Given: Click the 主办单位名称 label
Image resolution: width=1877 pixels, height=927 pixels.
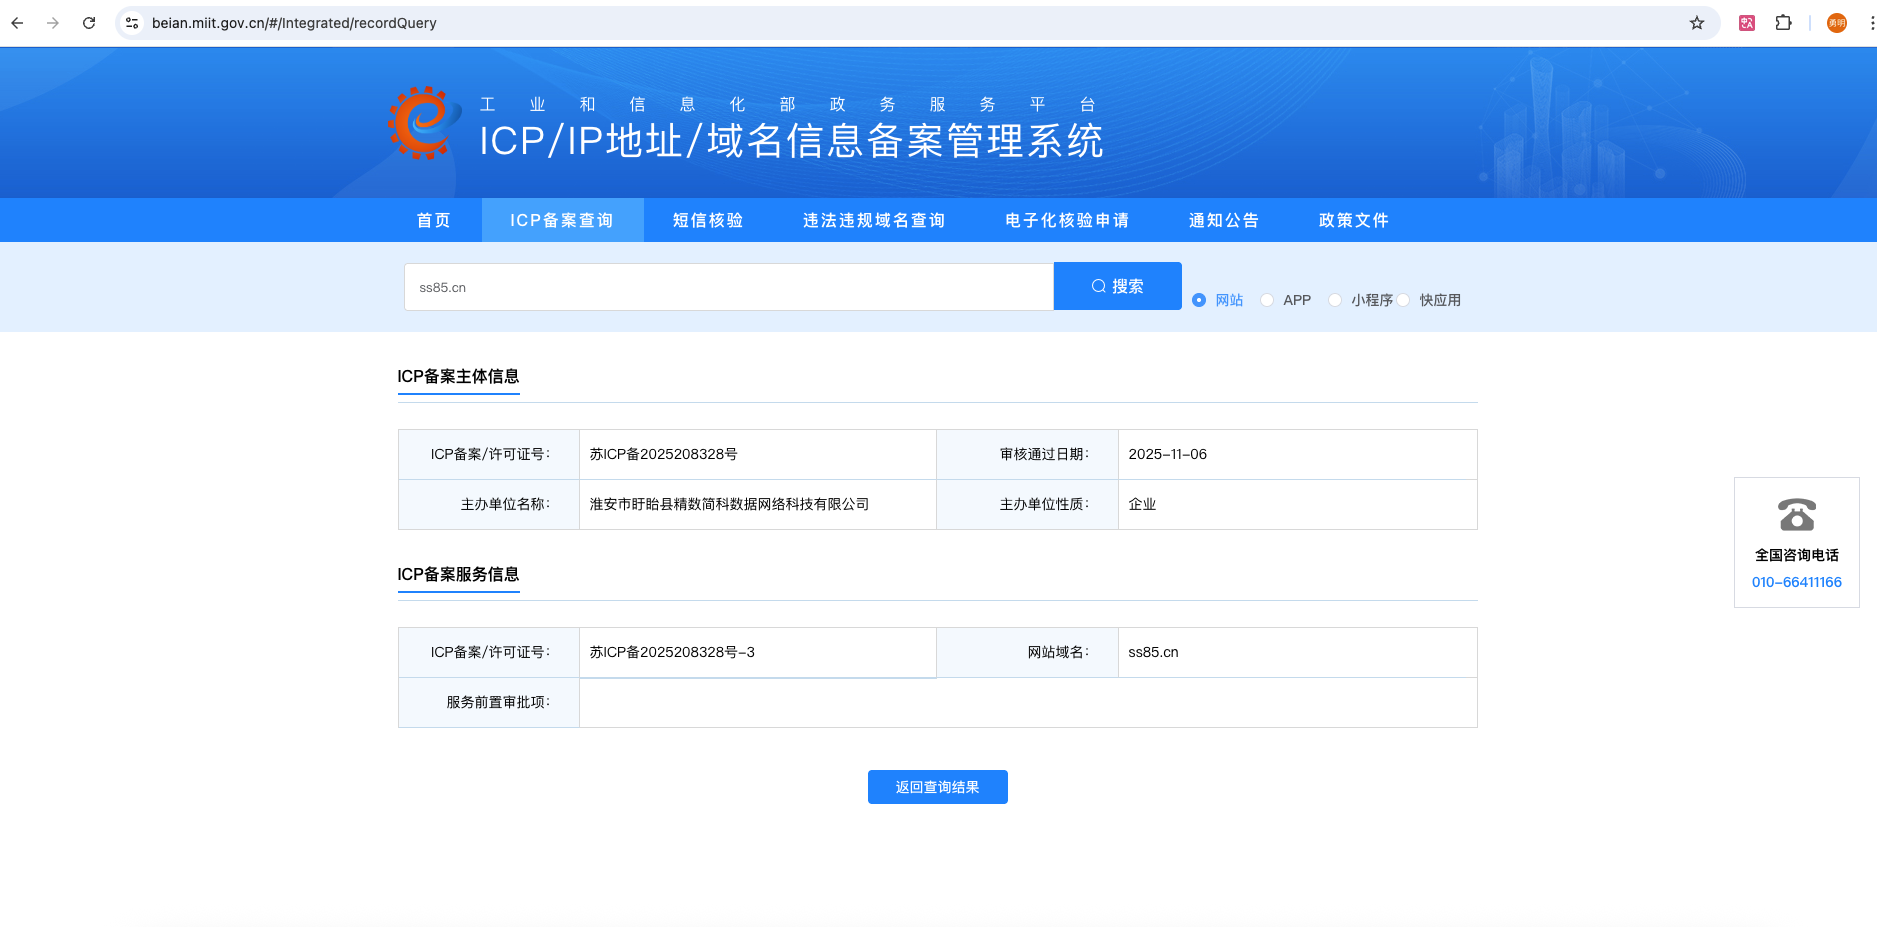Looking at the screenshot, I should point(505,504).
